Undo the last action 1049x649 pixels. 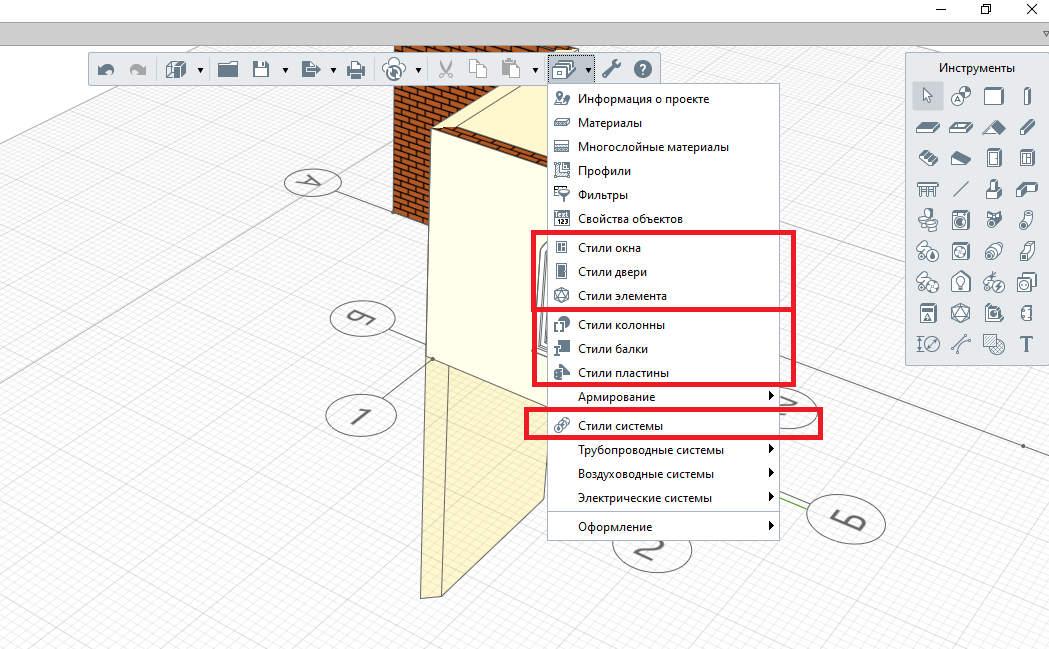[x=106, y=70]
